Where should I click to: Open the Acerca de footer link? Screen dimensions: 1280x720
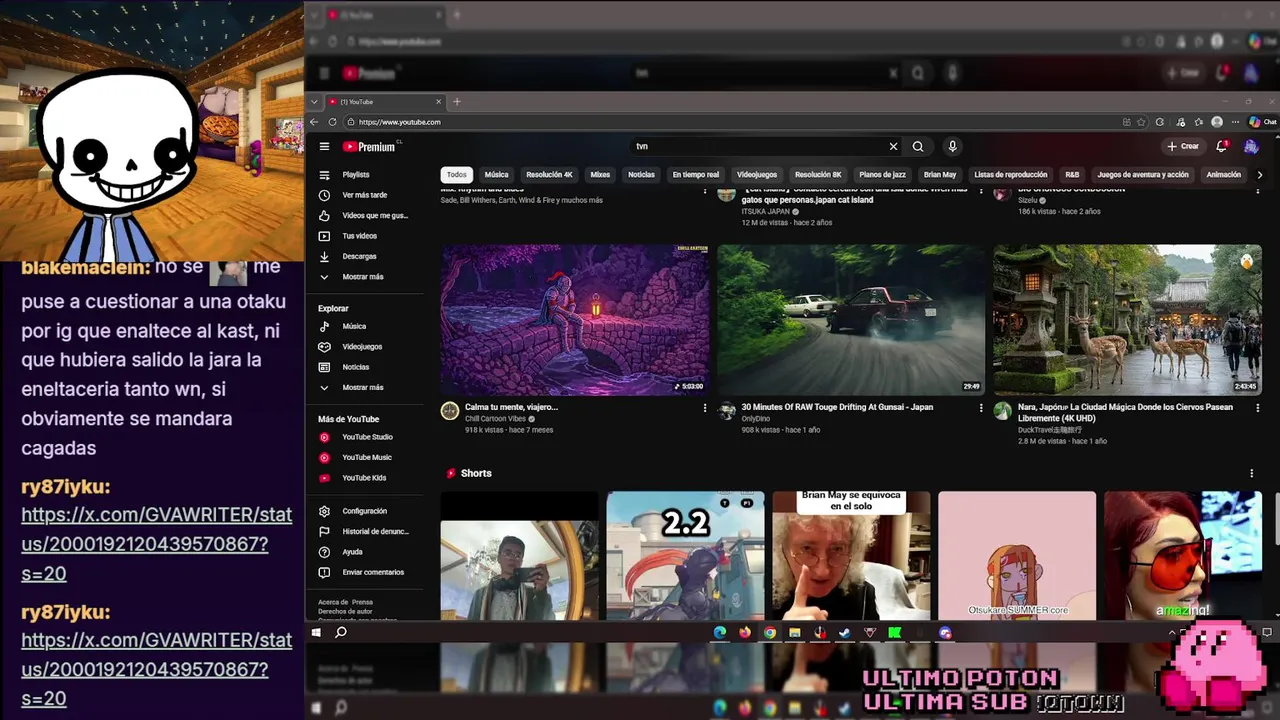(x=333, y=603)
